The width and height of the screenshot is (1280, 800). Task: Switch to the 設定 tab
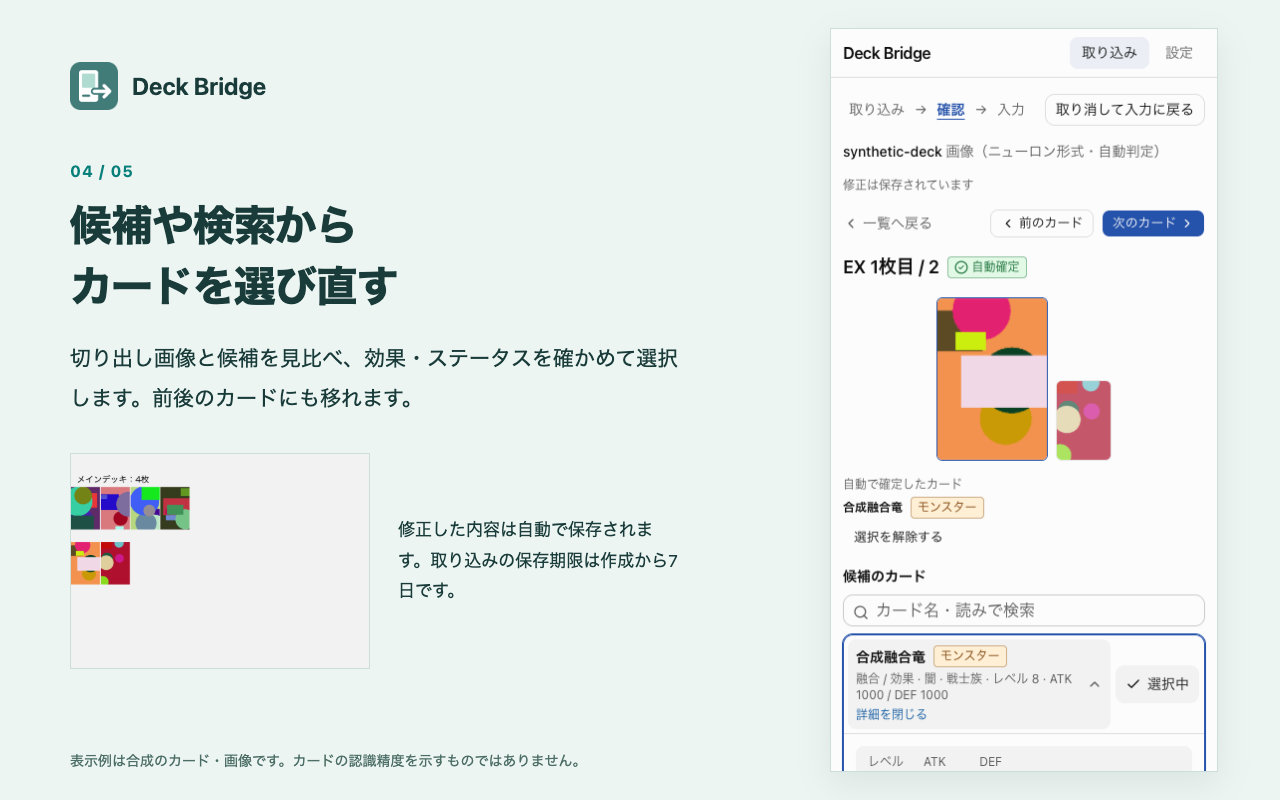1179,53
